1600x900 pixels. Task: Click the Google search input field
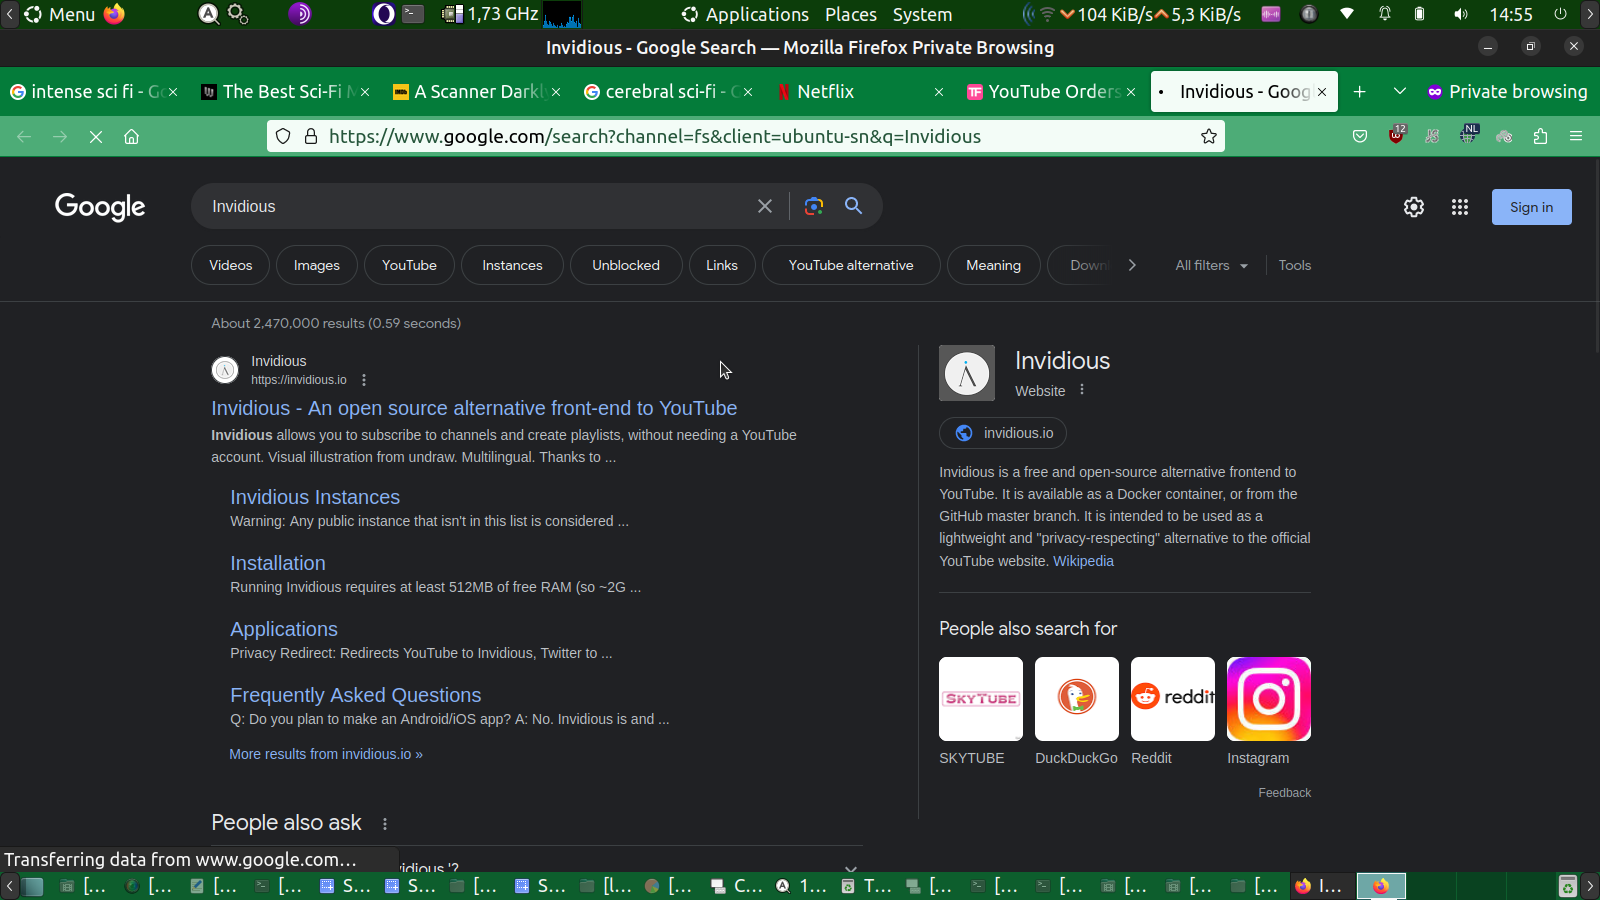point(480,206)
